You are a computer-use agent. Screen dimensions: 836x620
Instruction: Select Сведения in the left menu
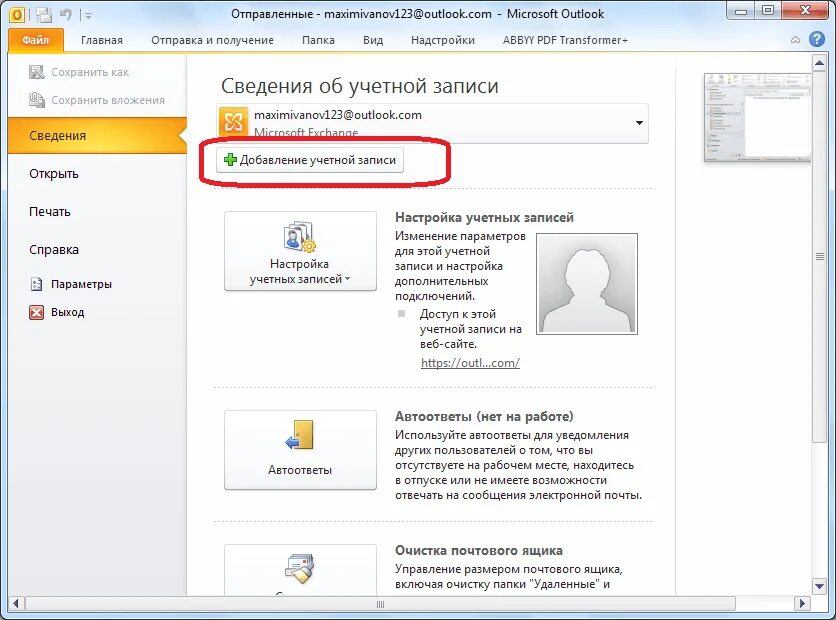coord(98,135)
